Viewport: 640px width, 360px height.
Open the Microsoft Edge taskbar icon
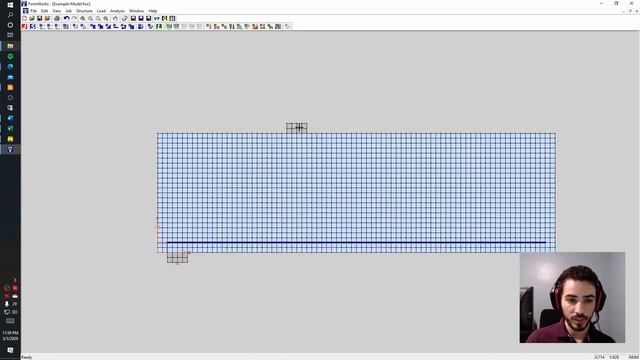[10, 67]
